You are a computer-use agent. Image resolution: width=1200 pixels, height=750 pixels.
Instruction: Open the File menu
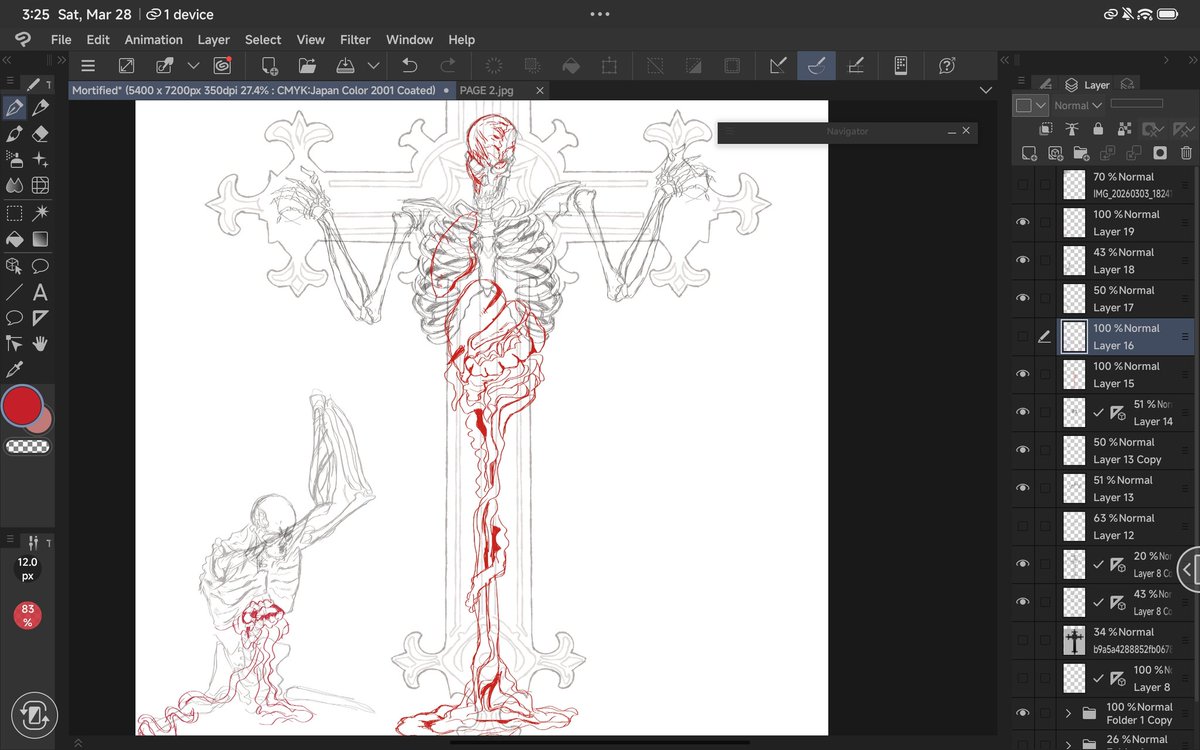tap(61, 39)
